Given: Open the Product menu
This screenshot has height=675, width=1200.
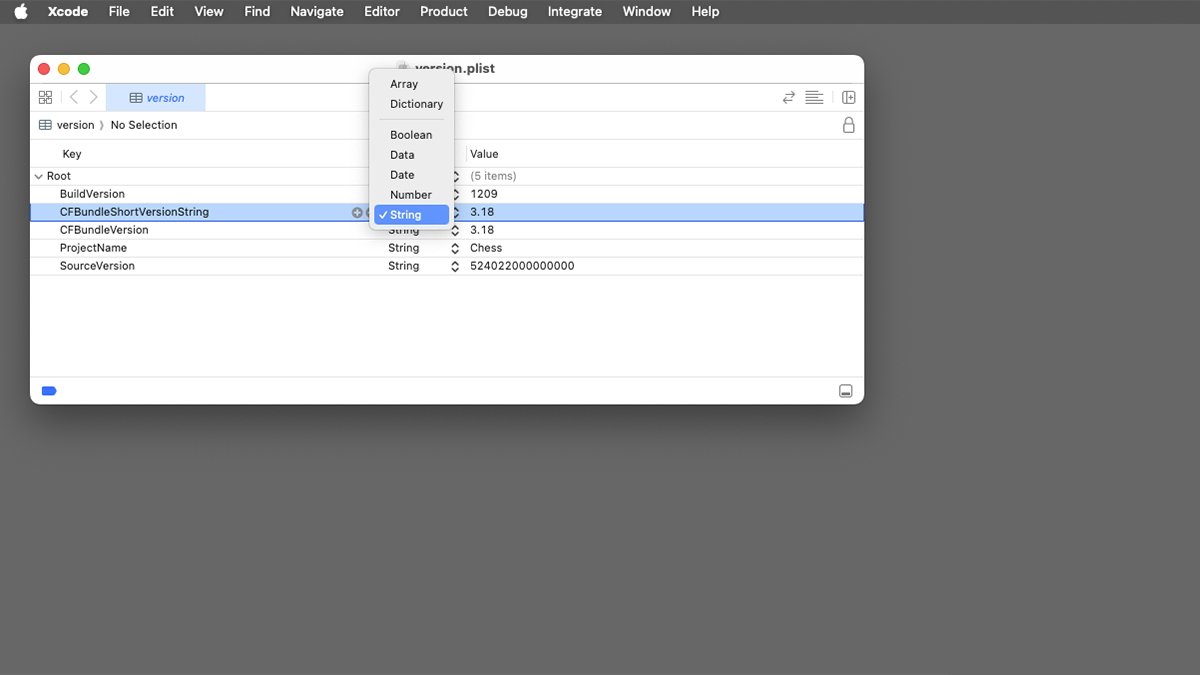Looking at the screenshot, I should 443,12.
